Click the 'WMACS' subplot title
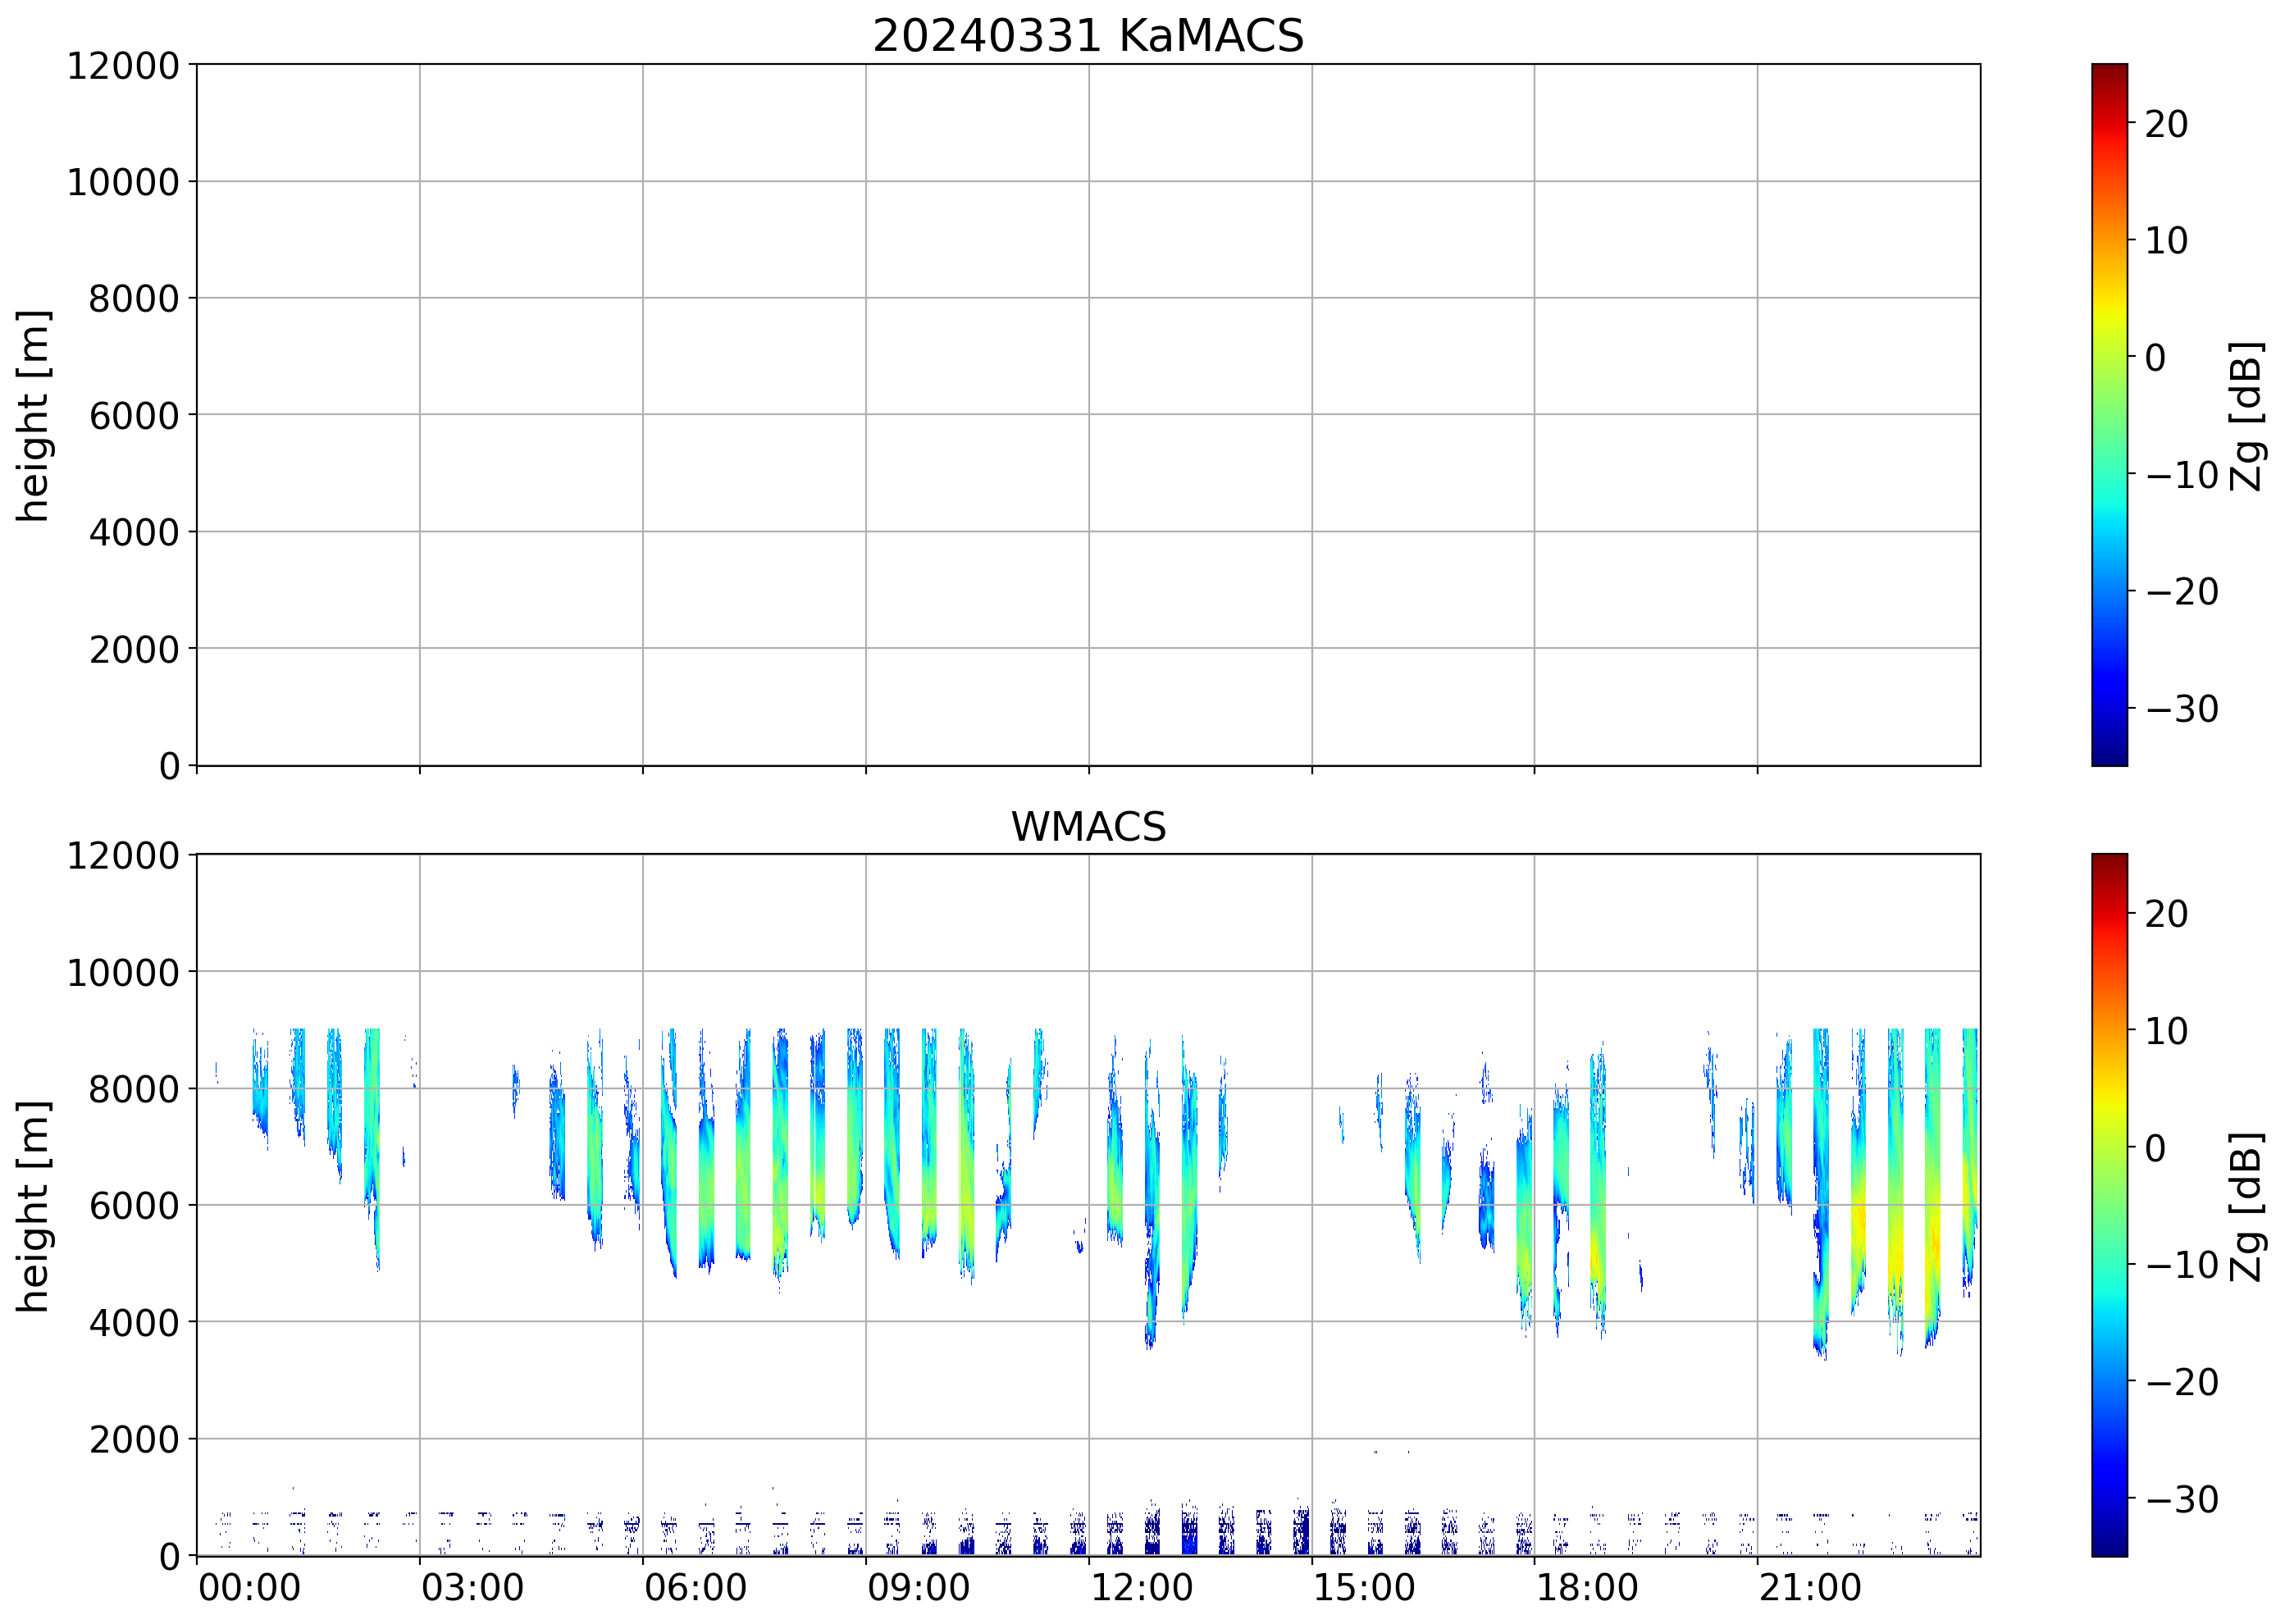 point(1087,827)
